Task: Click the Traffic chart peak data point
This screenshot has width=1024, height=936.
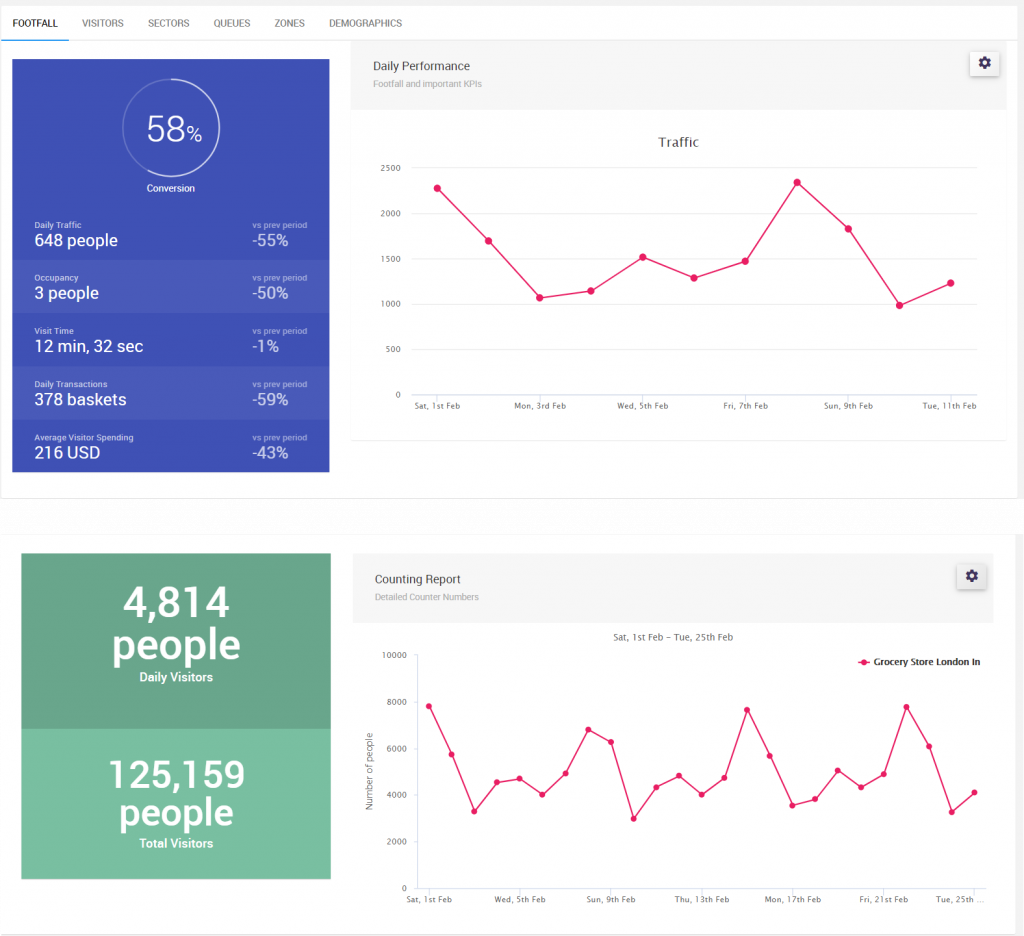Action: click(x=797, y=183)
